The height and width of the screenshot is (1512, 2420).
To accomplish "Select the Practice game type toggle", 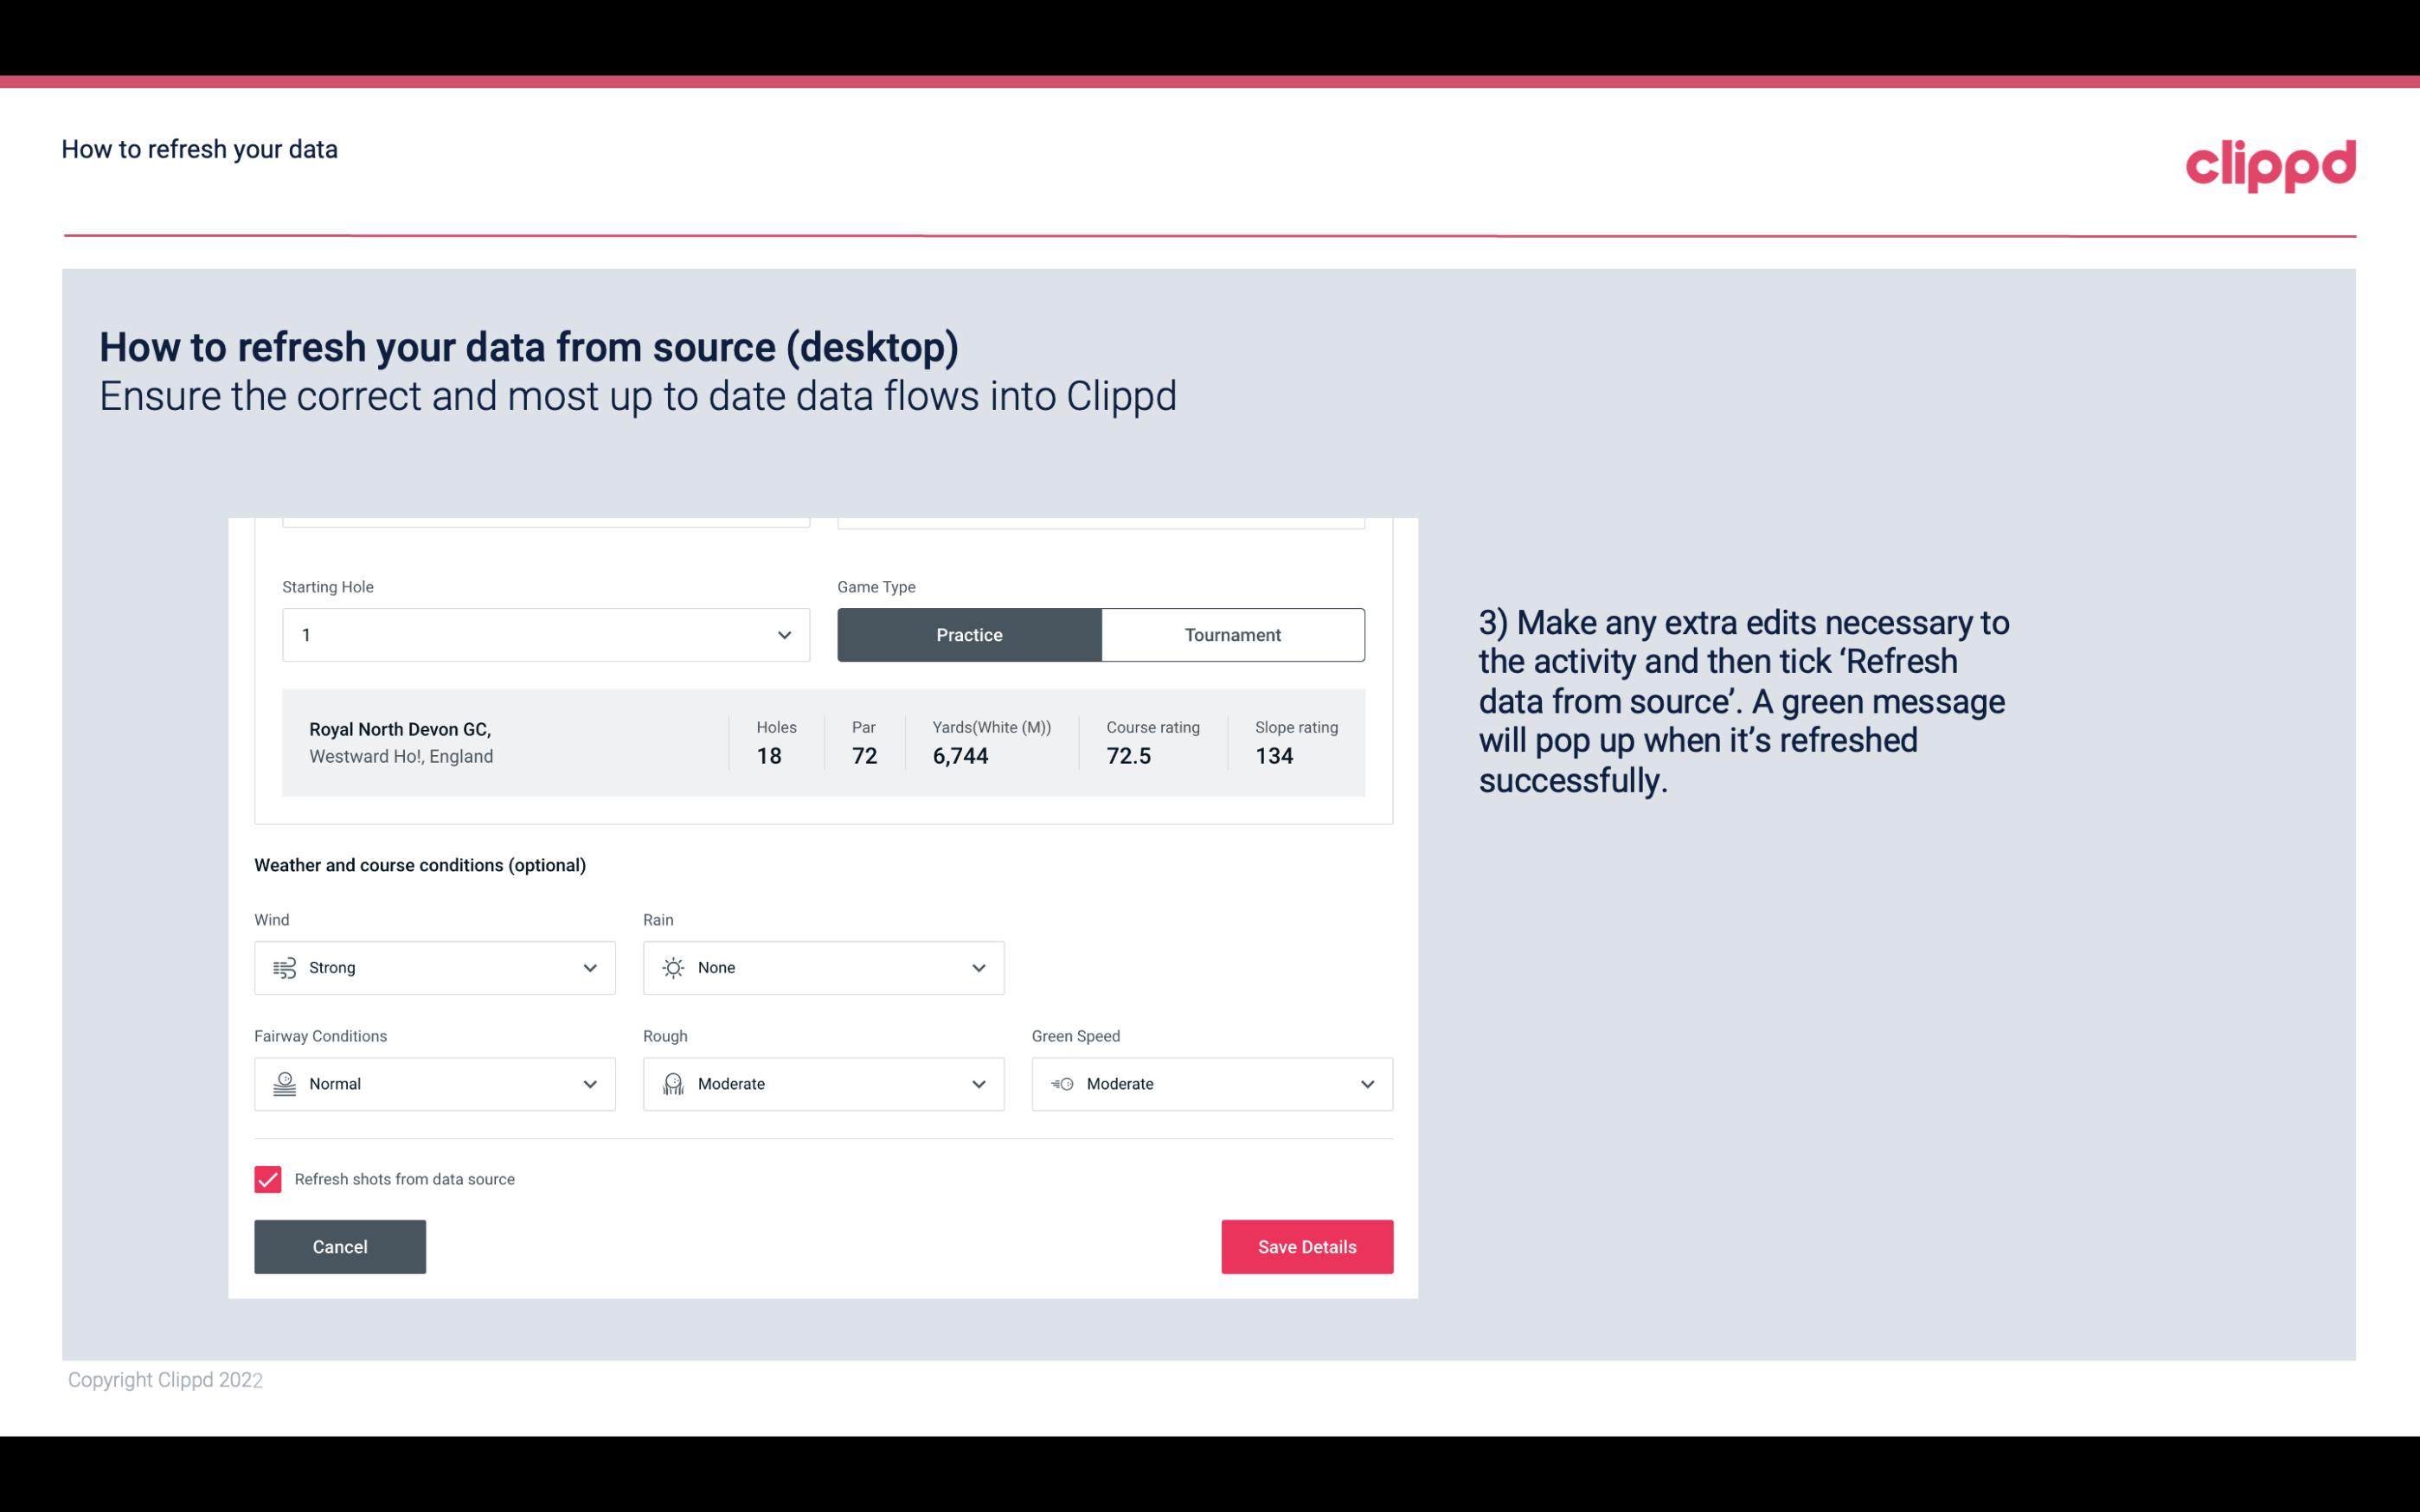I will 969,634.
